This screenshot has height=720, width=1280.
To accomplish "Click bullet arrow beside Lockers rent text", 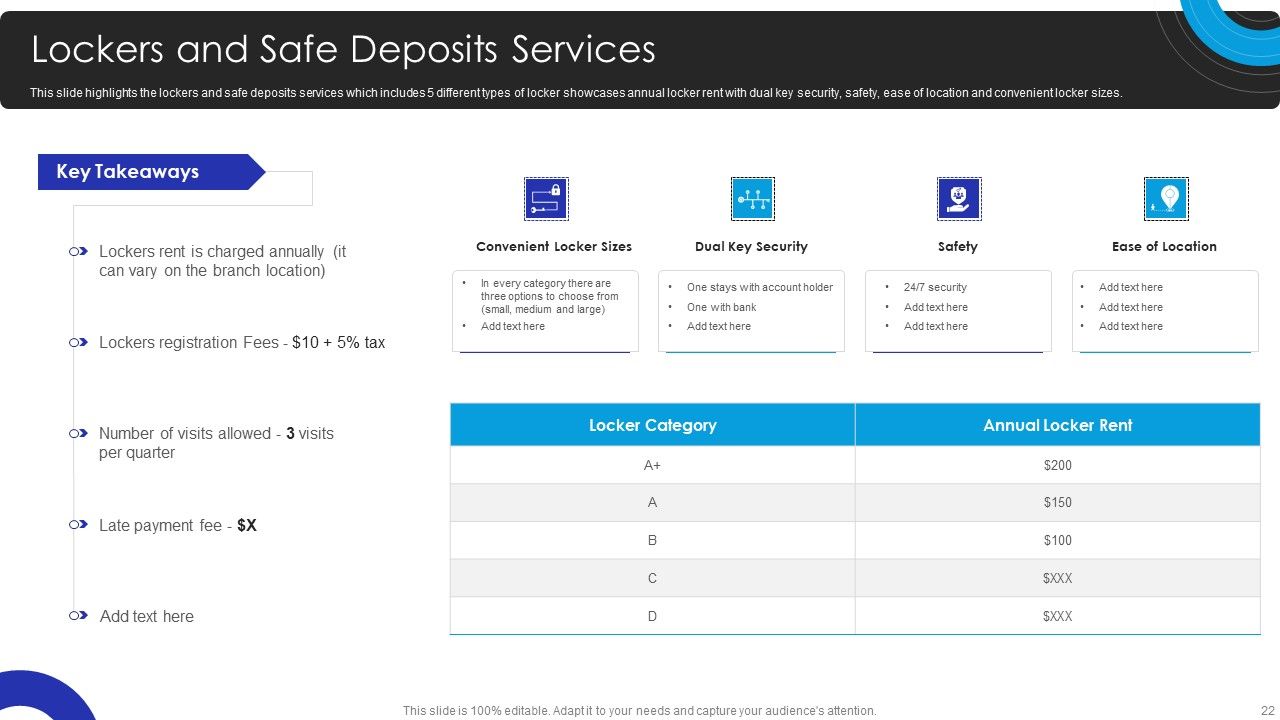I will [x=78, y=252].
